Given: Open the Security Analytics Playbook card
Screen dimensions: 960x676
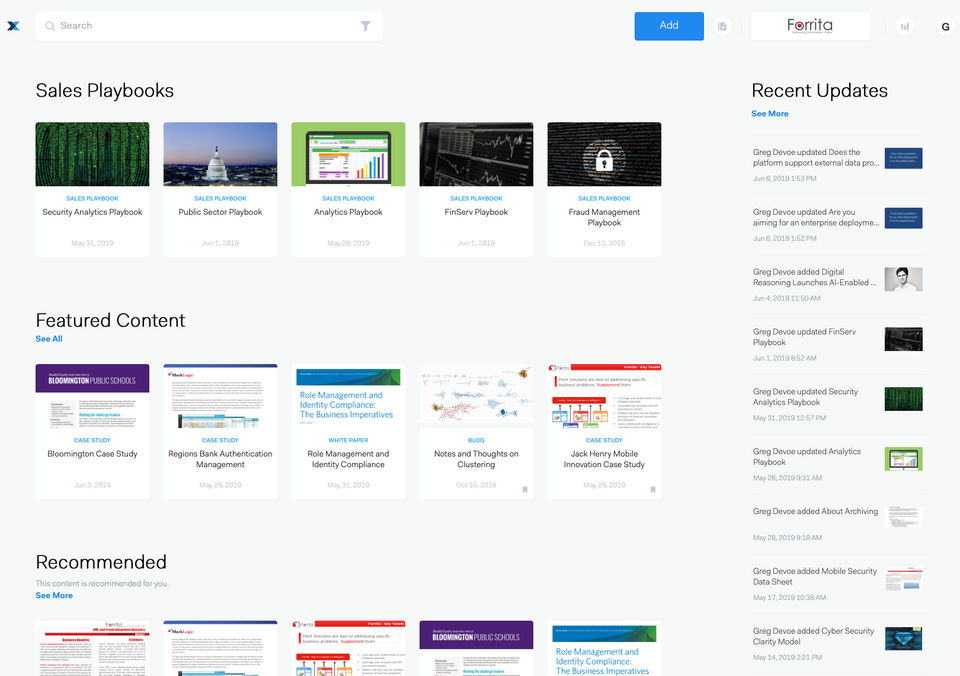Looking at the screenshot, I should coord(92,189).
